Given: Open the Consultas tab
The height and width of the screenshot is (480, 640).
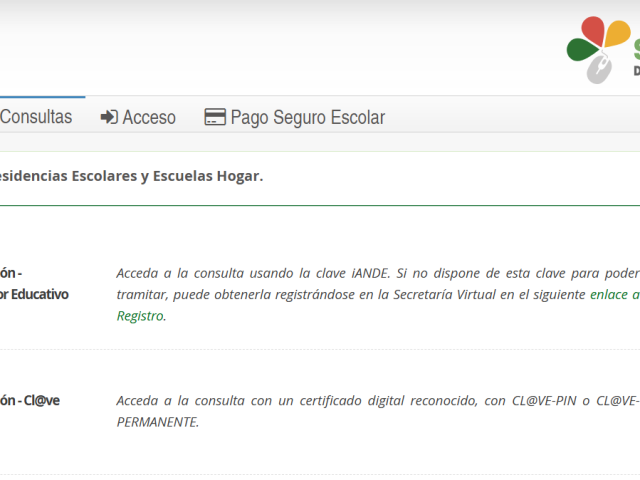Looking at the screenshot, I should pyautogui.click(x=36, y=117).
